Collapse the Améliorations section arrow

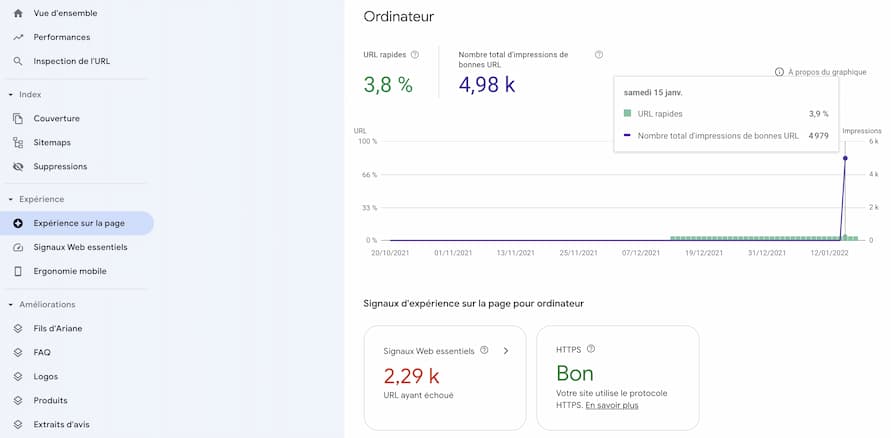click(11, 304)
